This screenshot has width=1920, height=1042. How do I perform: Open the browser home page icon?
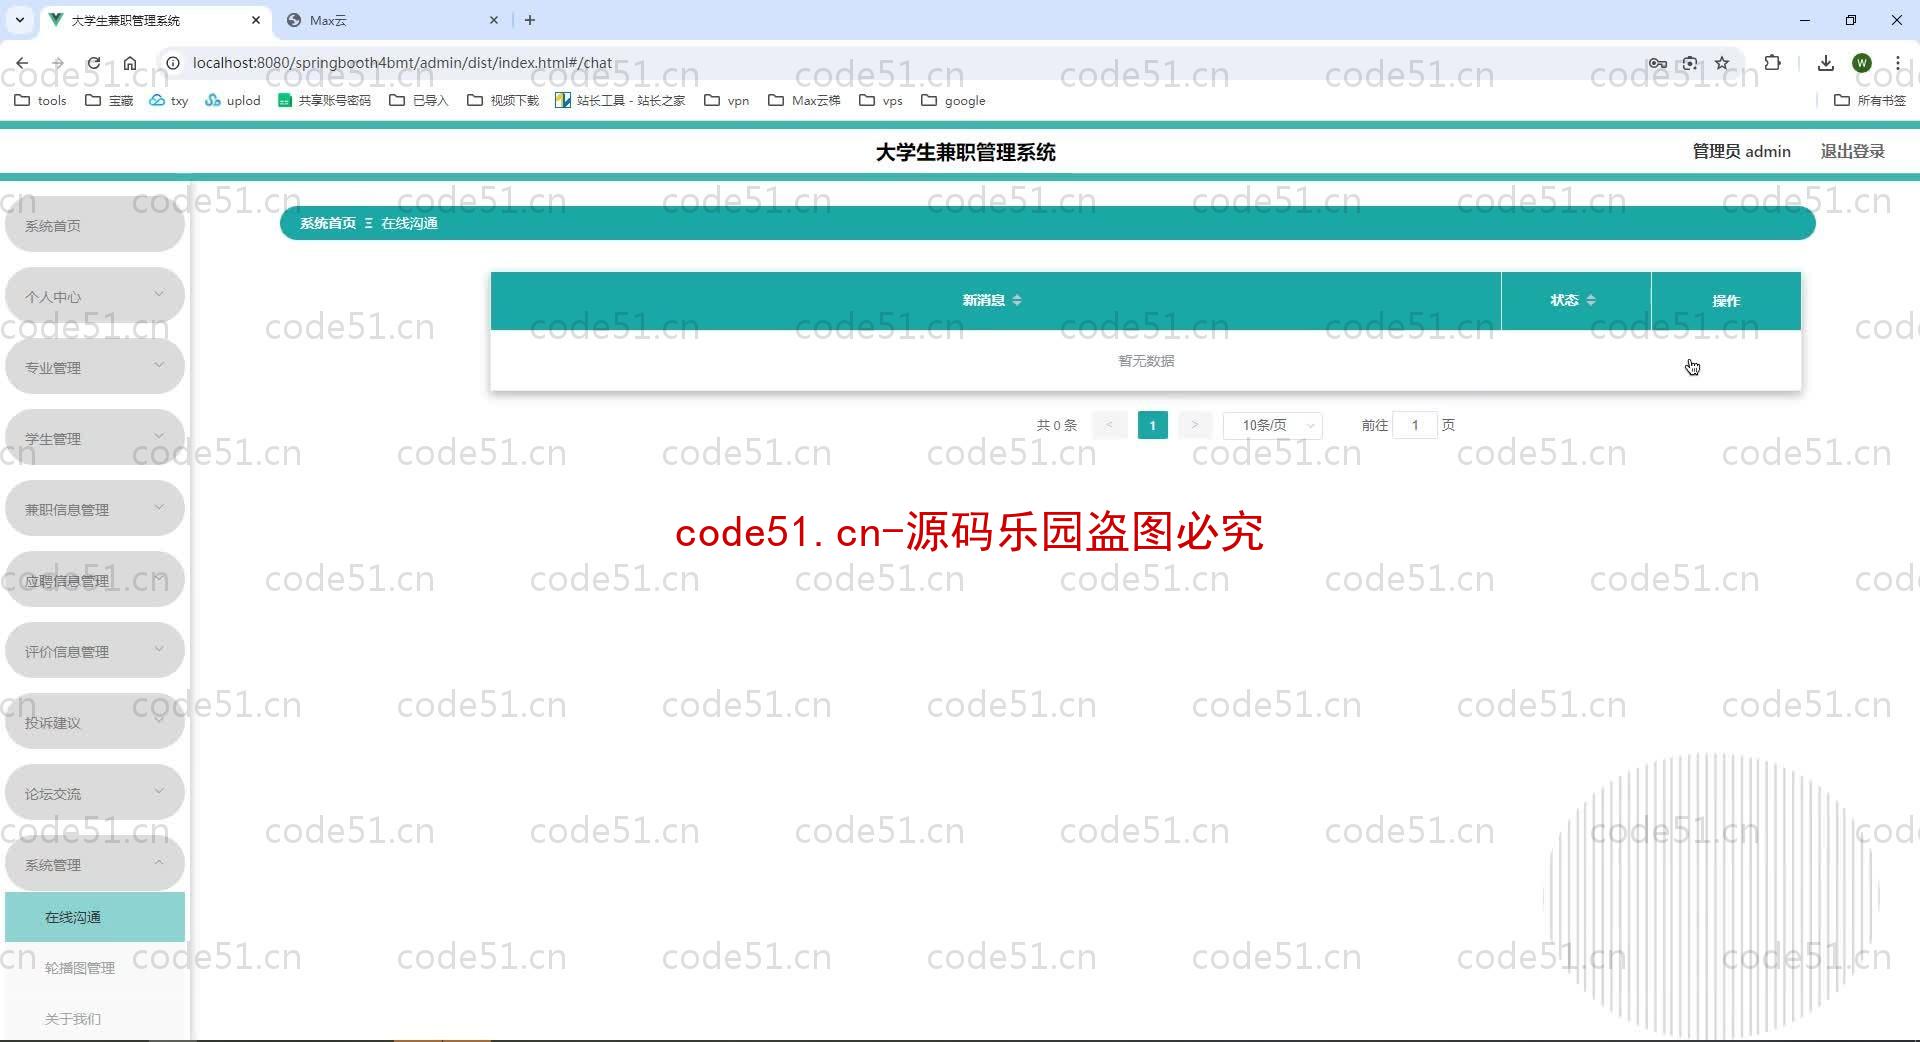pyautogui.click(x=130, y=63)
